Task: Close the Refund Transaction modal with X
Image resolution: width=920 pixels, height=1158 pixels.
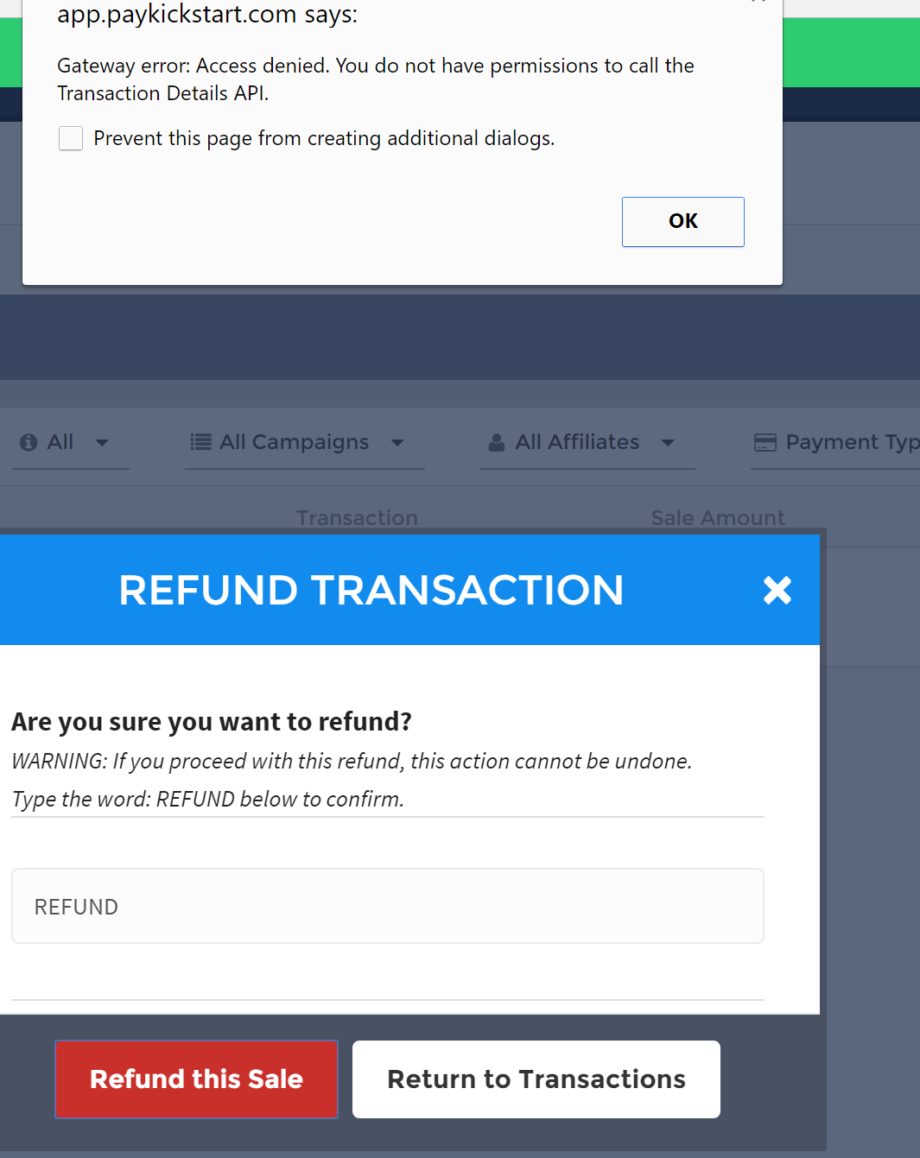Action: click(777, 590)
